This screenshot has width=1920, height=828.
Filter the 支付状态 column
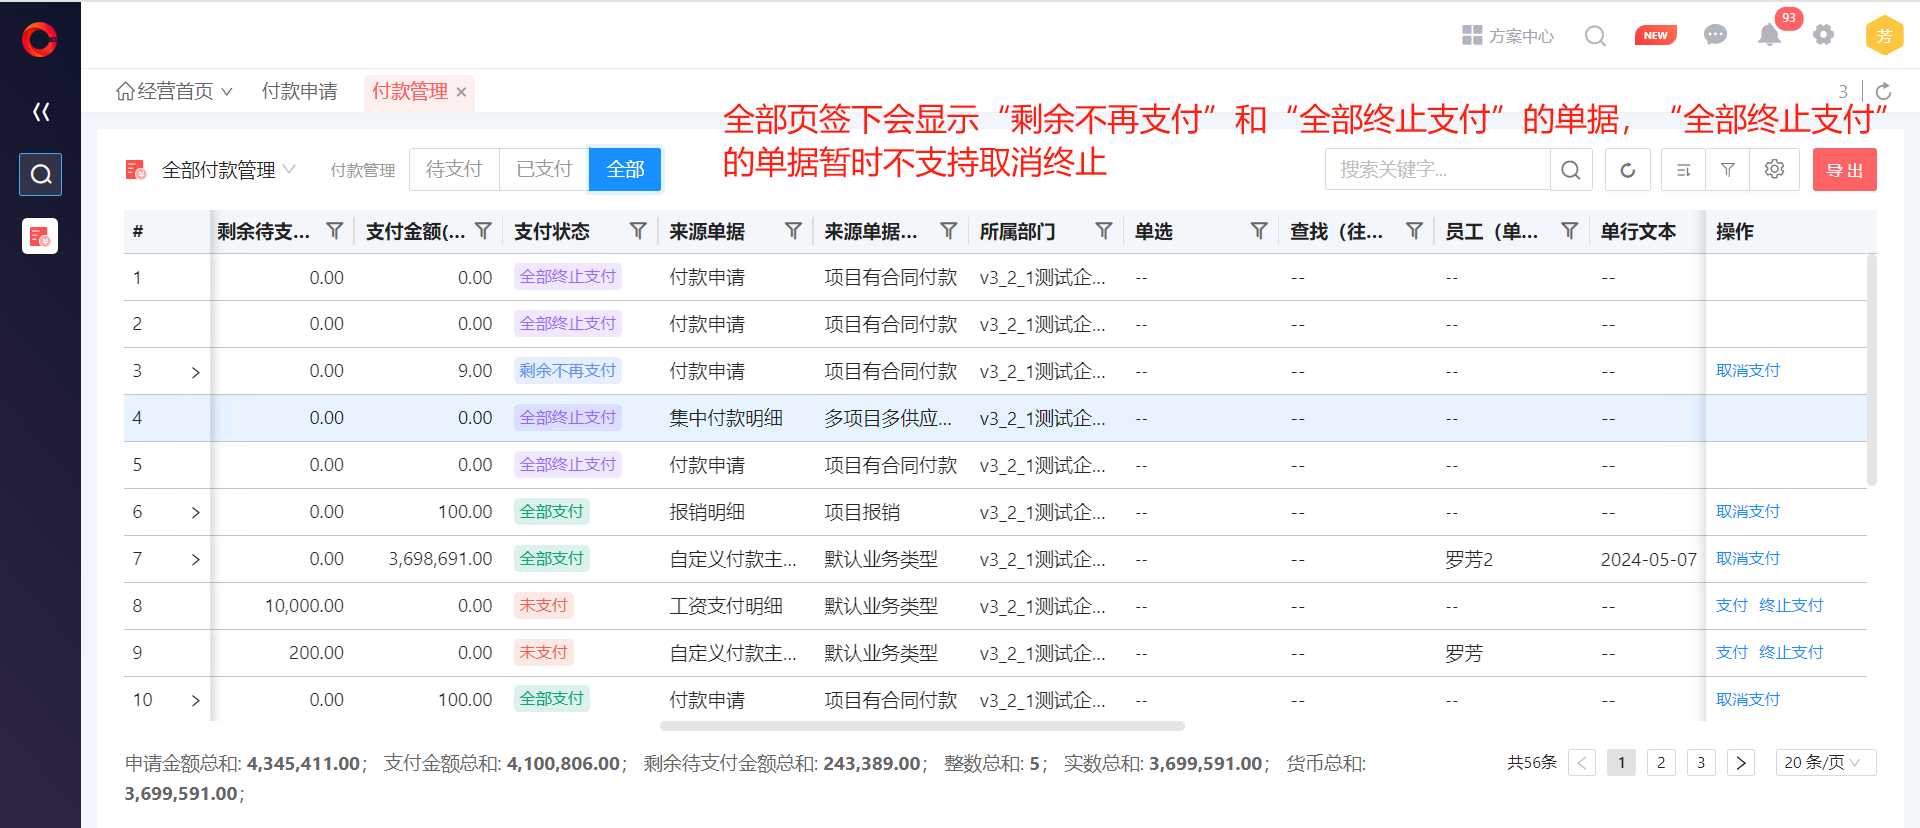pyautogui.click(x=637, y=231)
